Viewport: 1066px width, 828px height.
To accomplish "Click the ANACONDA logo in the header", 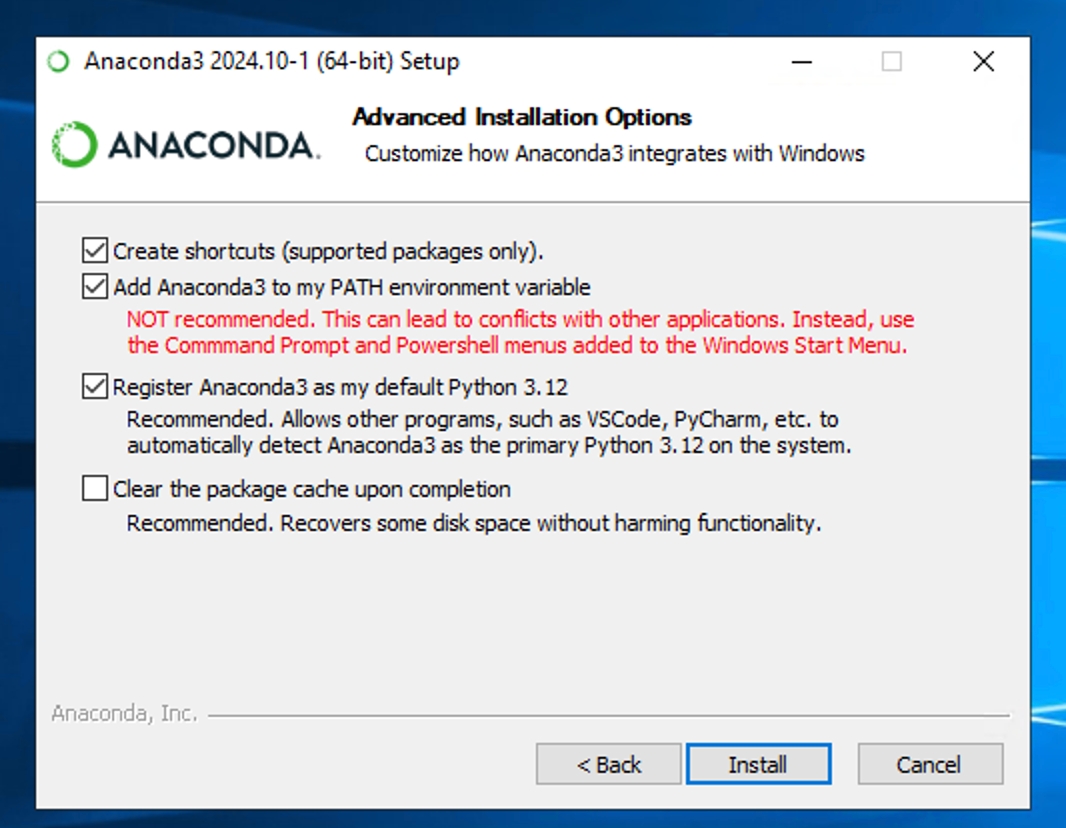I will tap(186, 145).
